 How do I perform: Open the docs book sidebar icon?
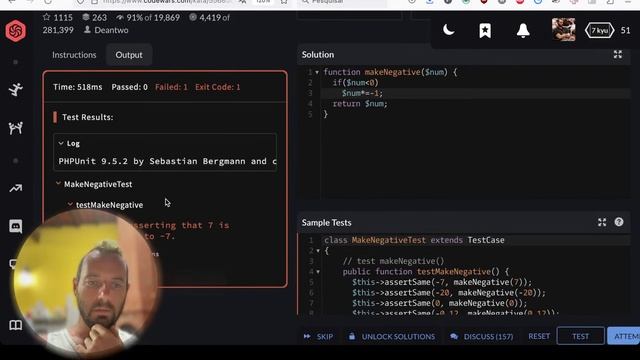[x=16, y=325]
